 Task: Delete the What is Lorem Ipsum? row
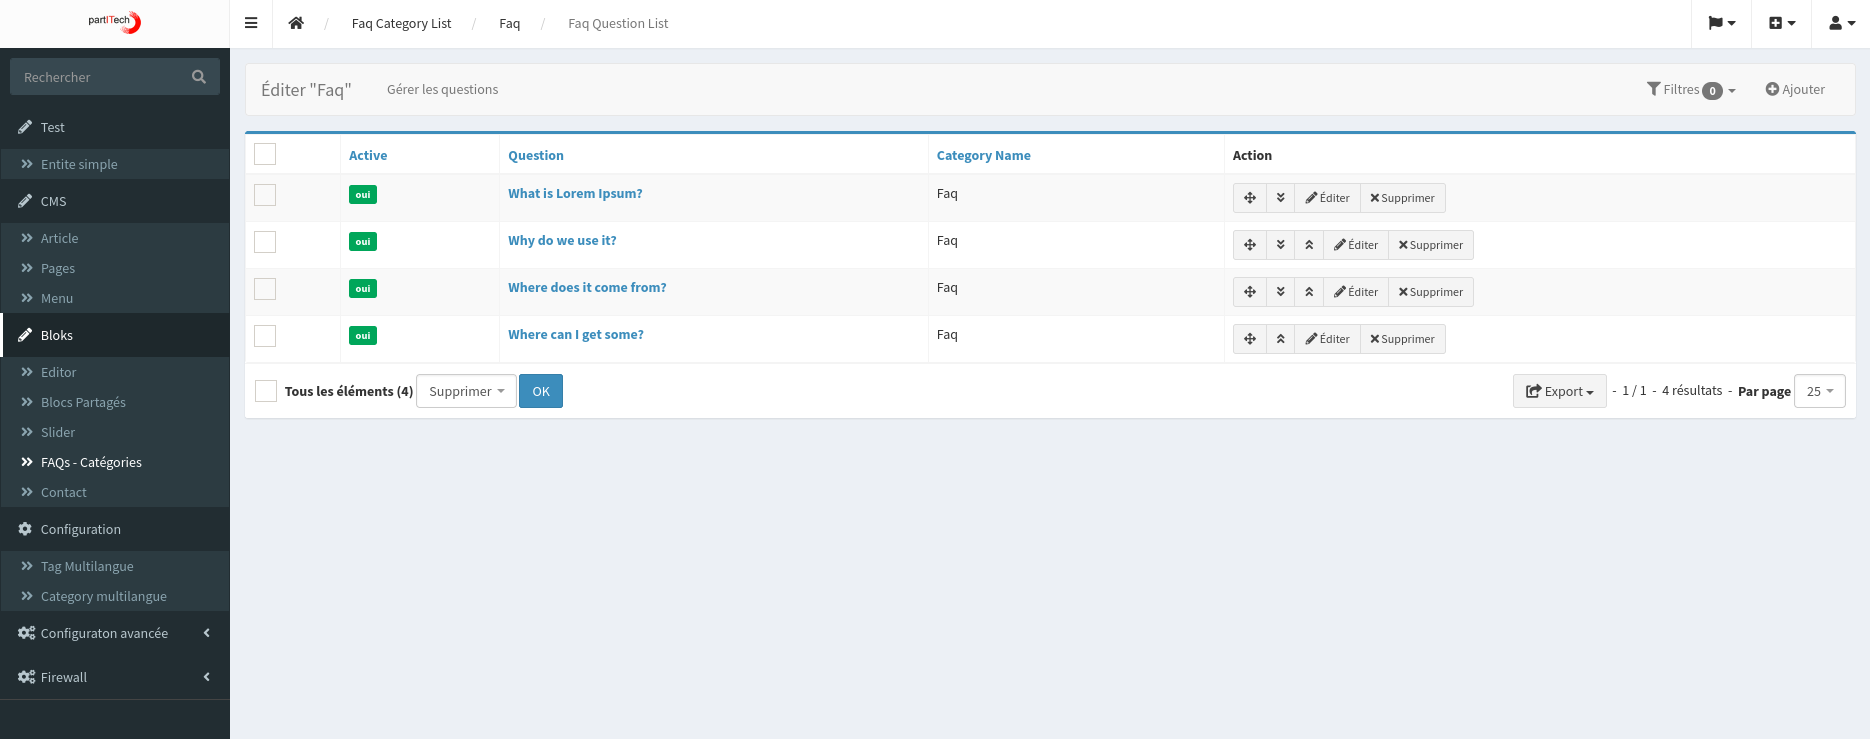pos(1403,198)
